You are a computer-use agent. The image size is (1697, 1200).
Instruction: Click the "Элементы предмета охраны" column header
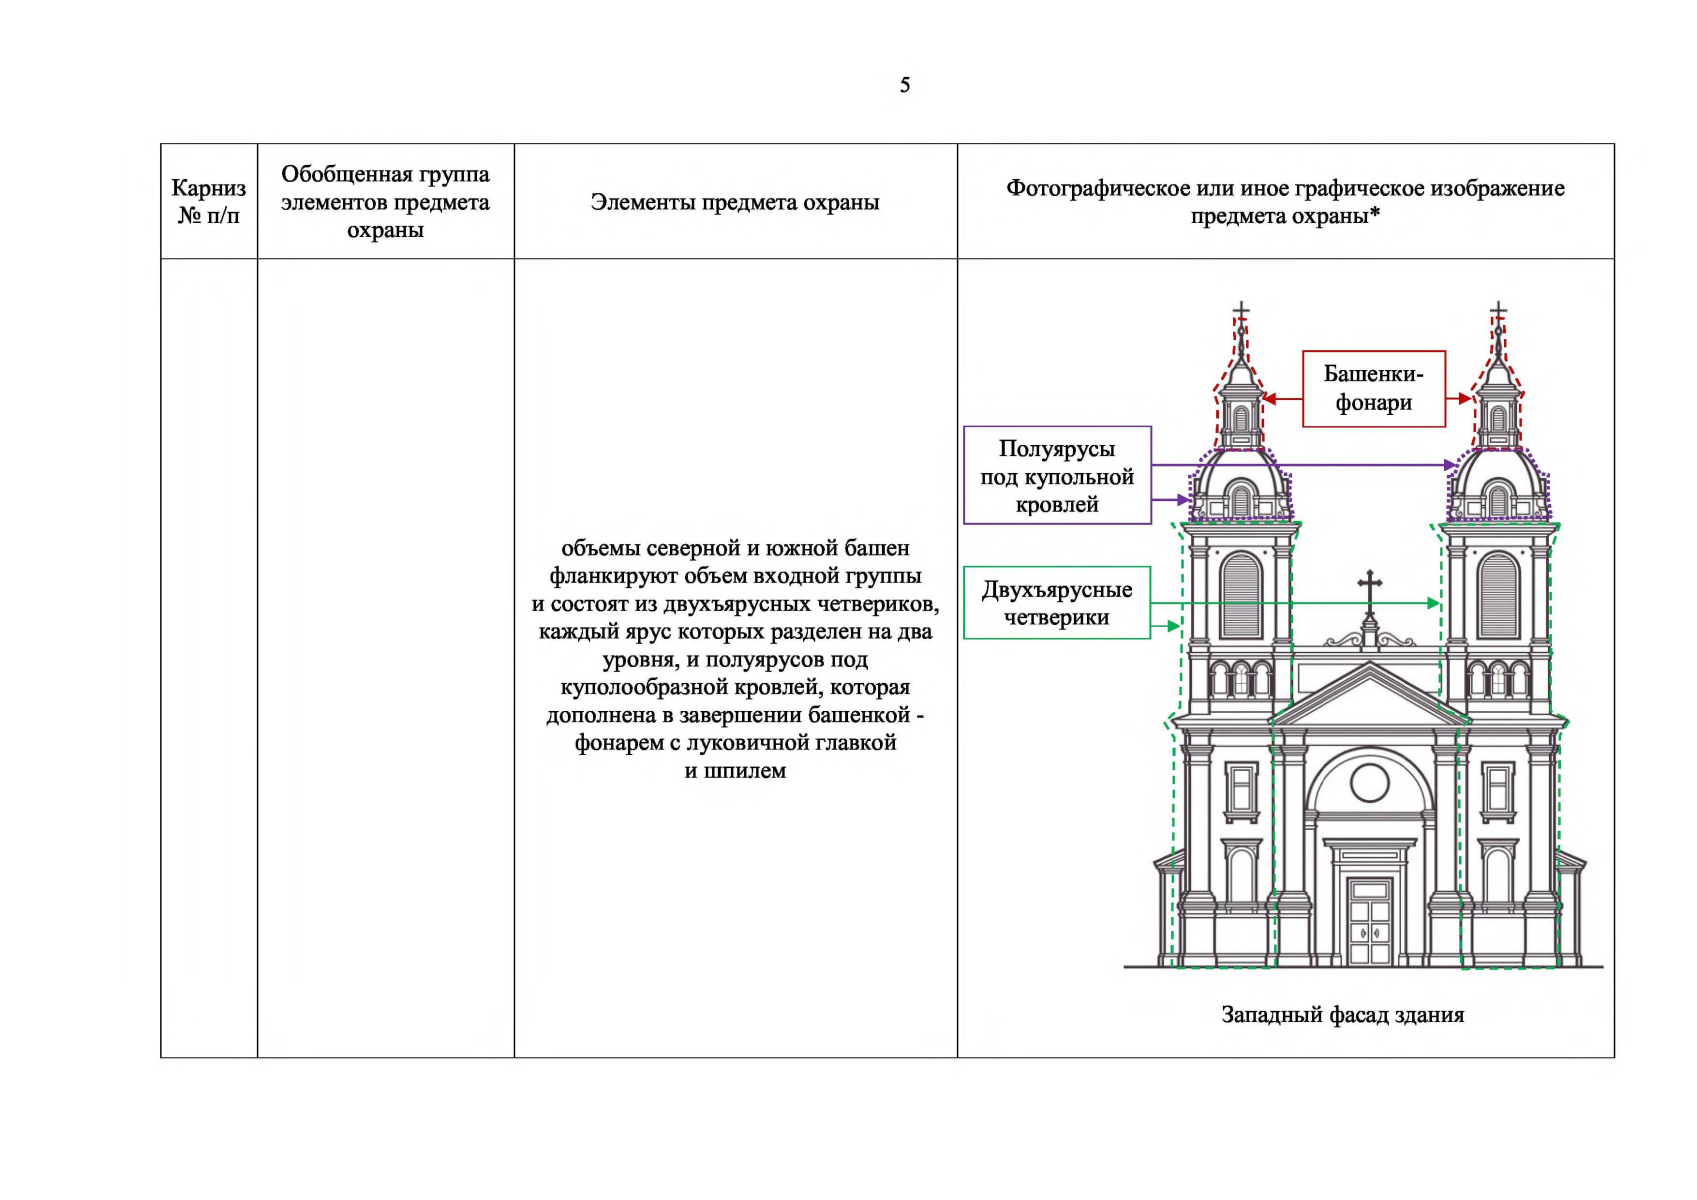735,202
